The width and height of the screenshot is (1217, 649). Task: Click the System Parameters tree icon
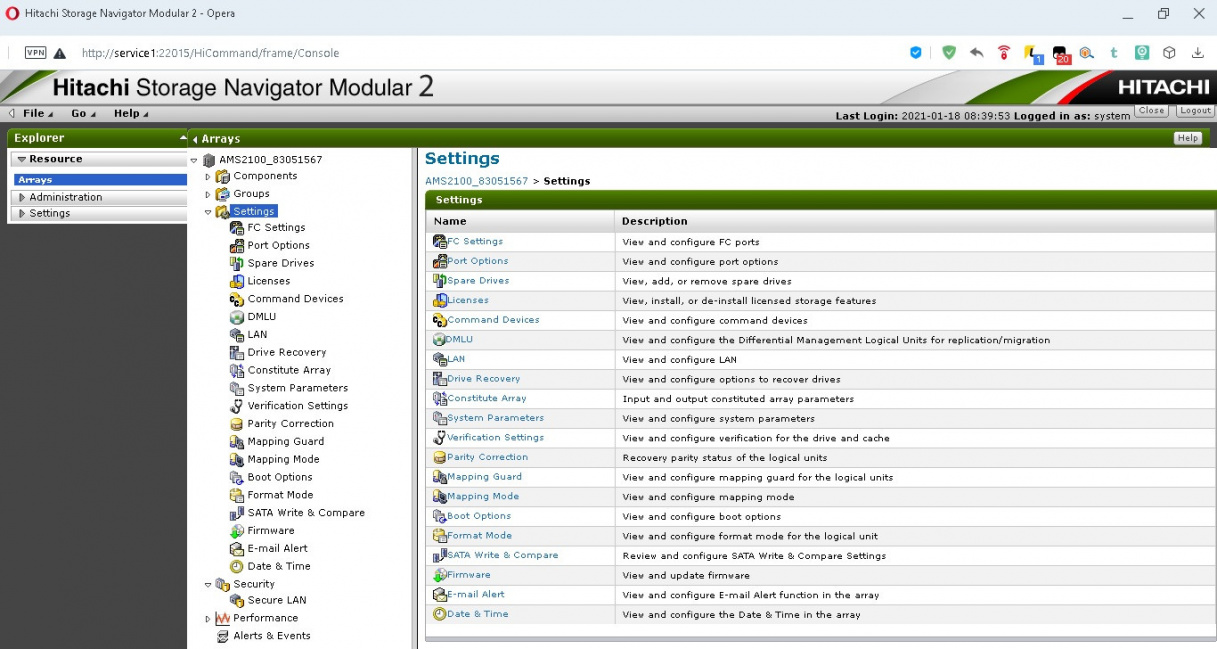(x=237, y=389)
